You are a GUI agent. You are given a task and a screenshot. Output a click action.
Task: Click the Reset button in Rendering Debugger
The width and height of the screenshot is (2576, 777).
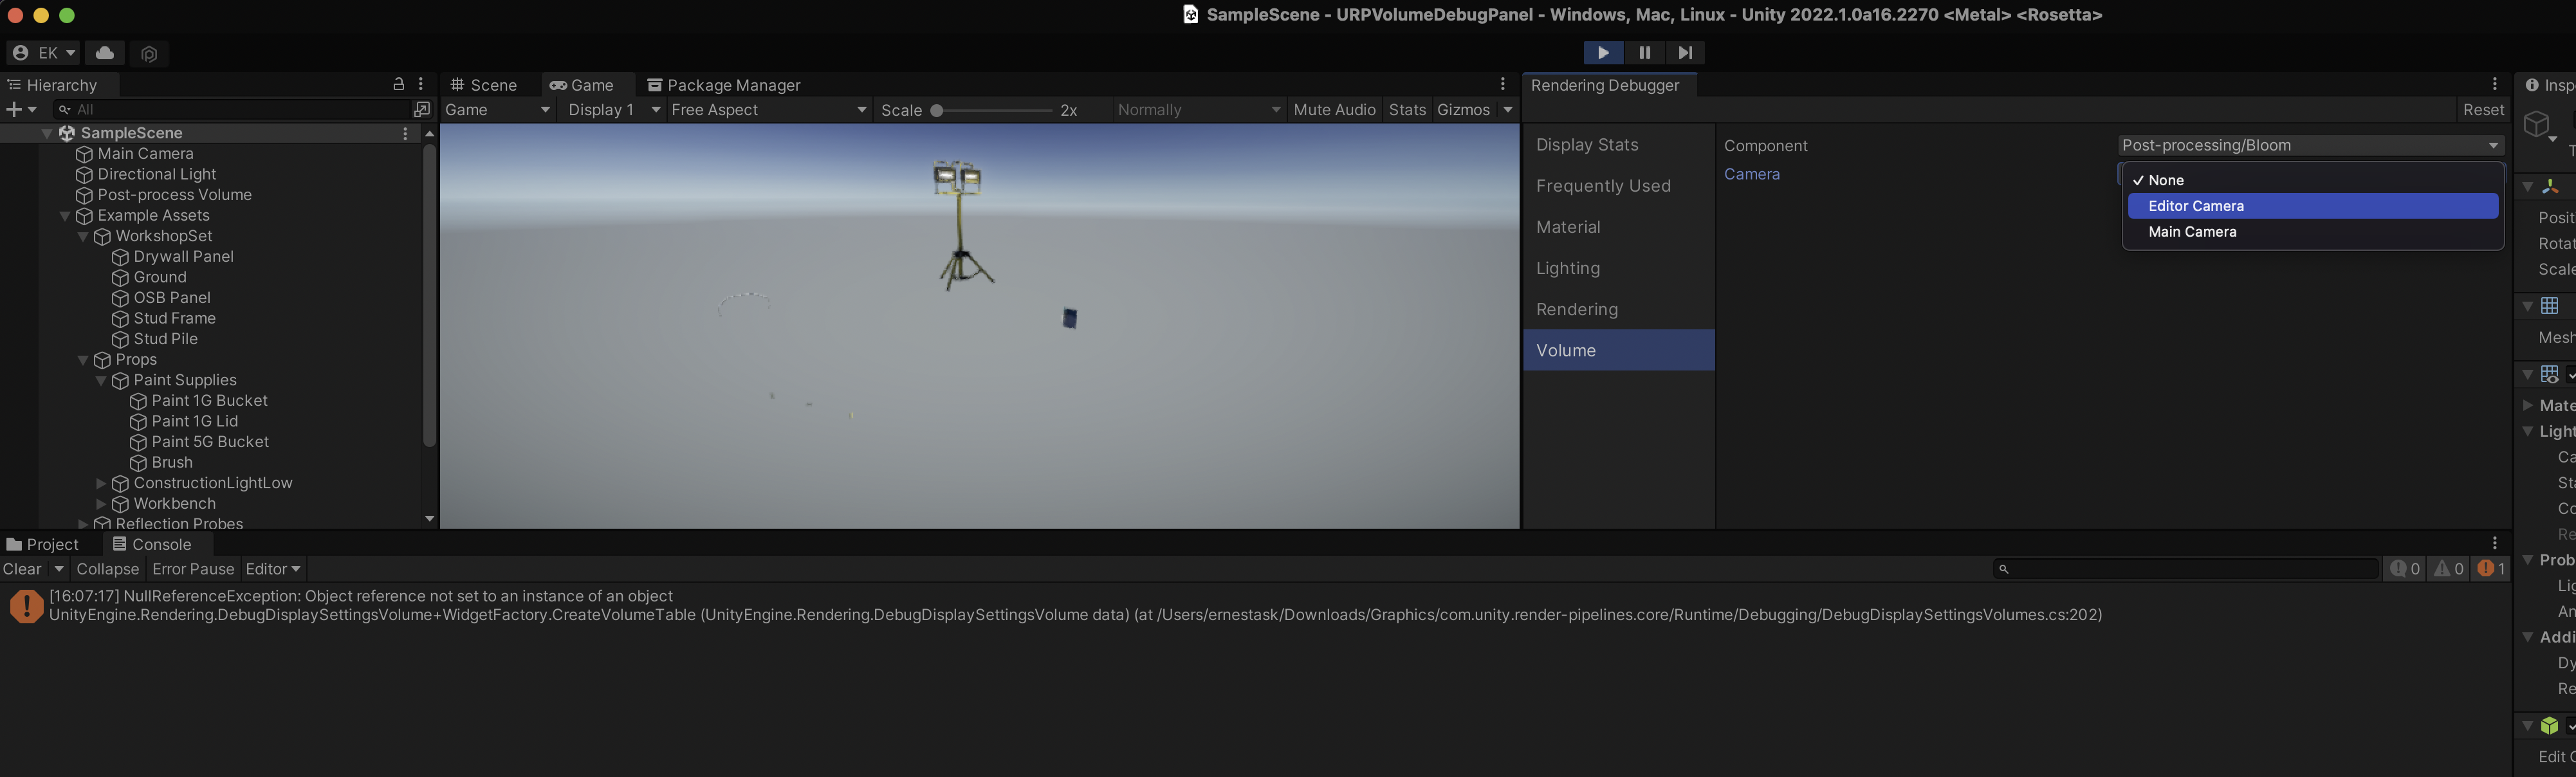click(2483, 110)
